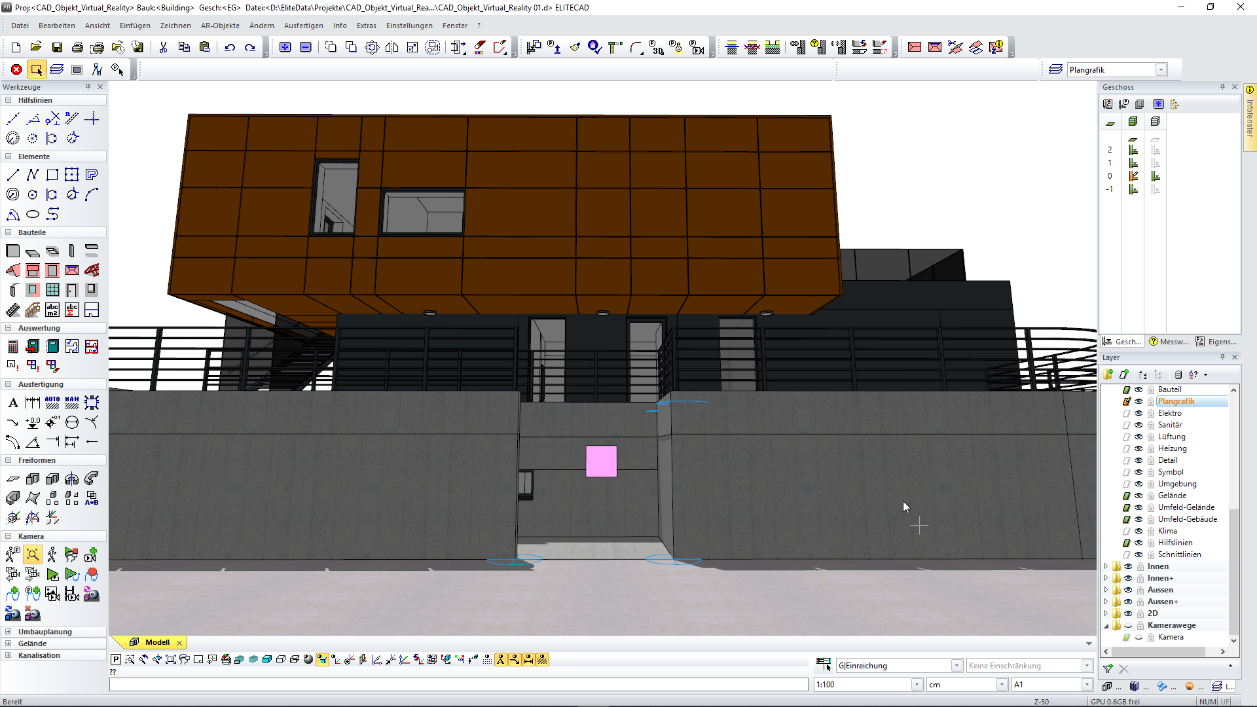Select the text tool in Ausfertigung
Viewport: 1257px width, 707px height.
click(x=13, y=403)
